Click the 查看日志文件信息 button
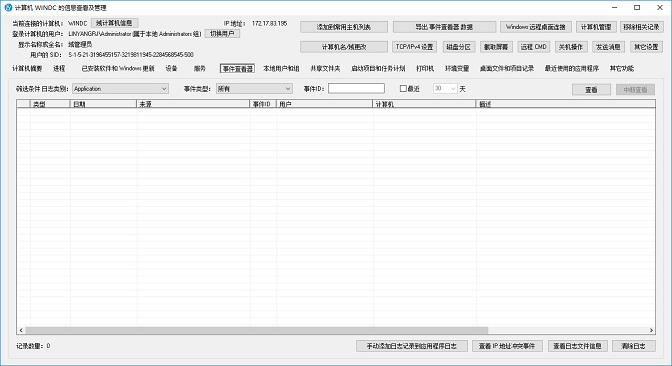The height and width of the screenshot is (366, 672). [578, 346]
